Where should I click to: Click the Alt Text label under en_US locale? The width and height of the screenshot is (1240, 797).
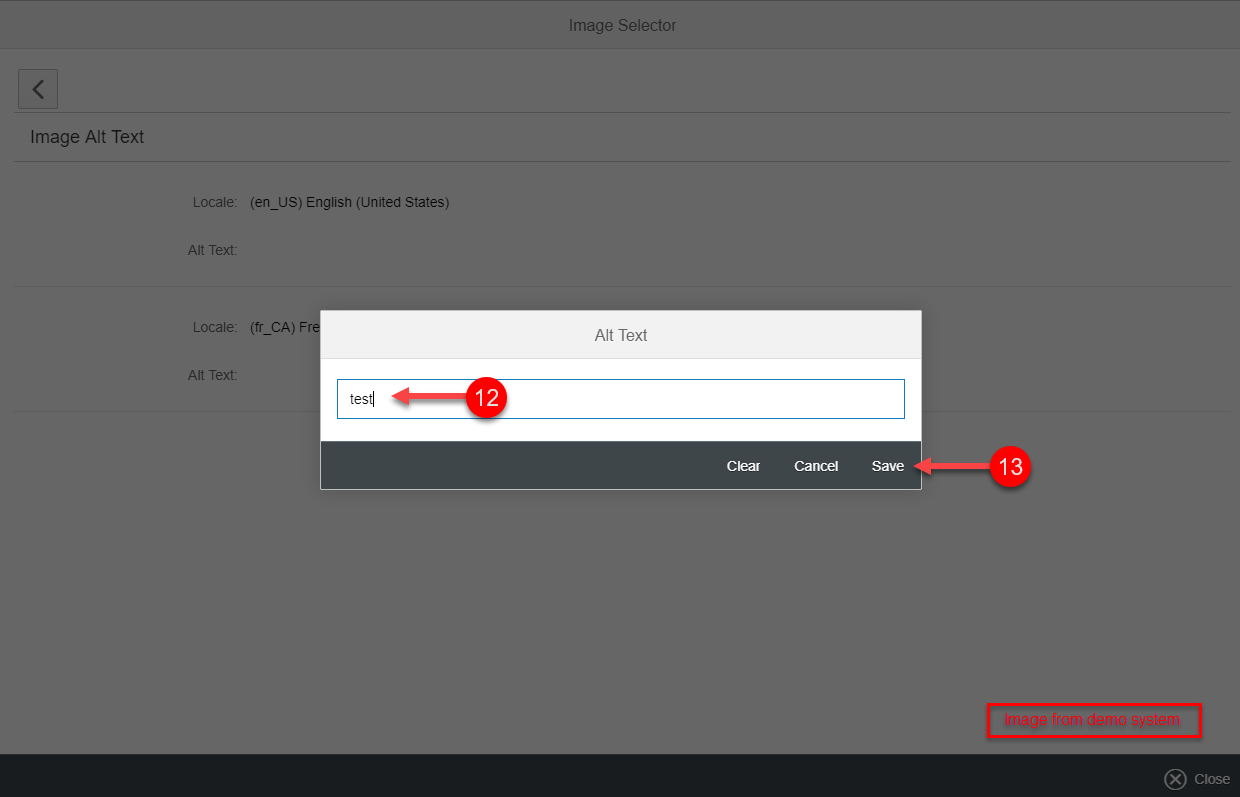click(212, 250)
